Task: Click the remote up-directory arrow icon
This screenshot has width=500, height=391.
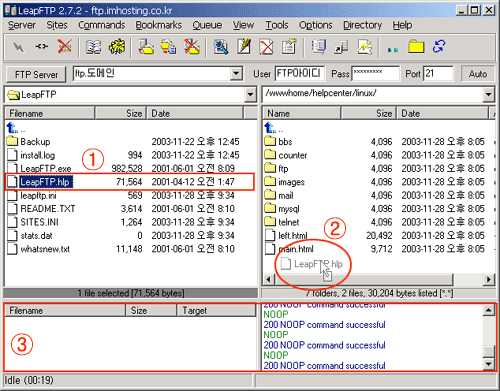Action: point(270,128)
